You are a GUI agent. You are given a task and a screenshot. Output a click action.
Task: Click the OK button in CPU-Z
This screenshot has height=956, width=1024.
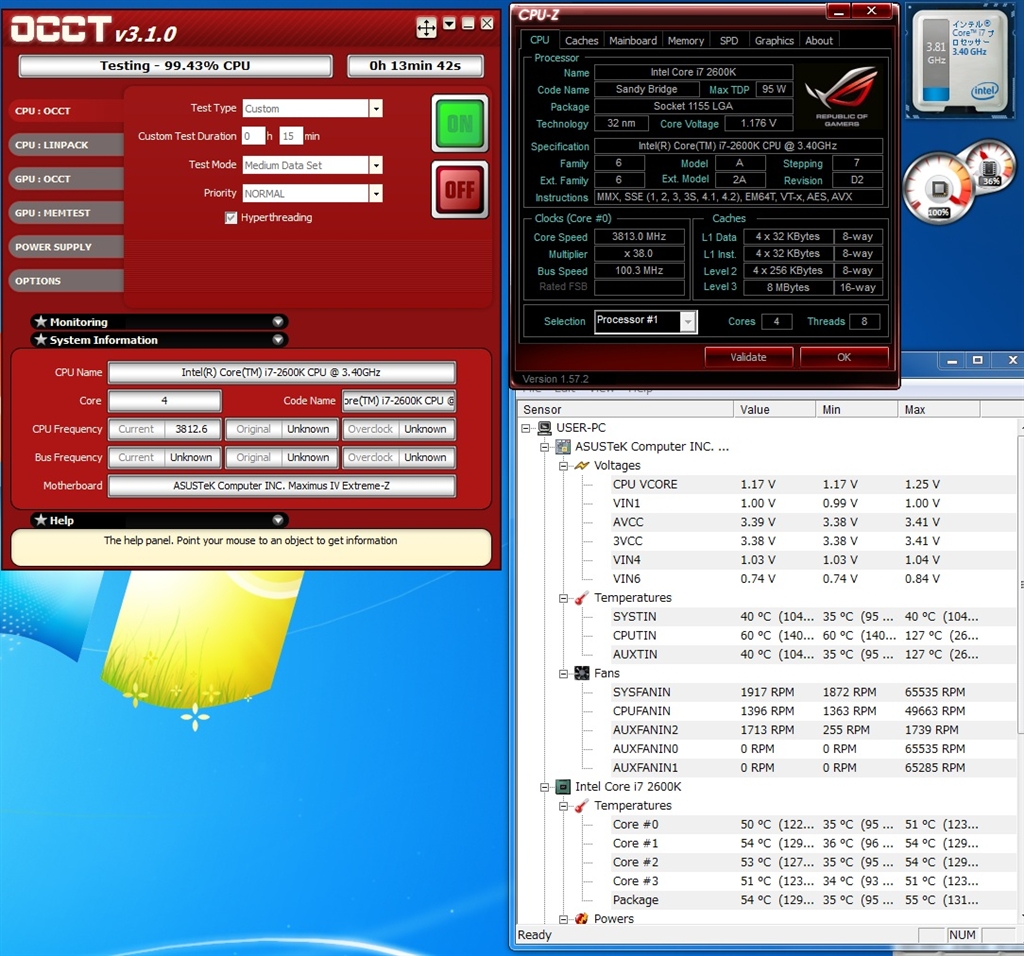point(843,357)
